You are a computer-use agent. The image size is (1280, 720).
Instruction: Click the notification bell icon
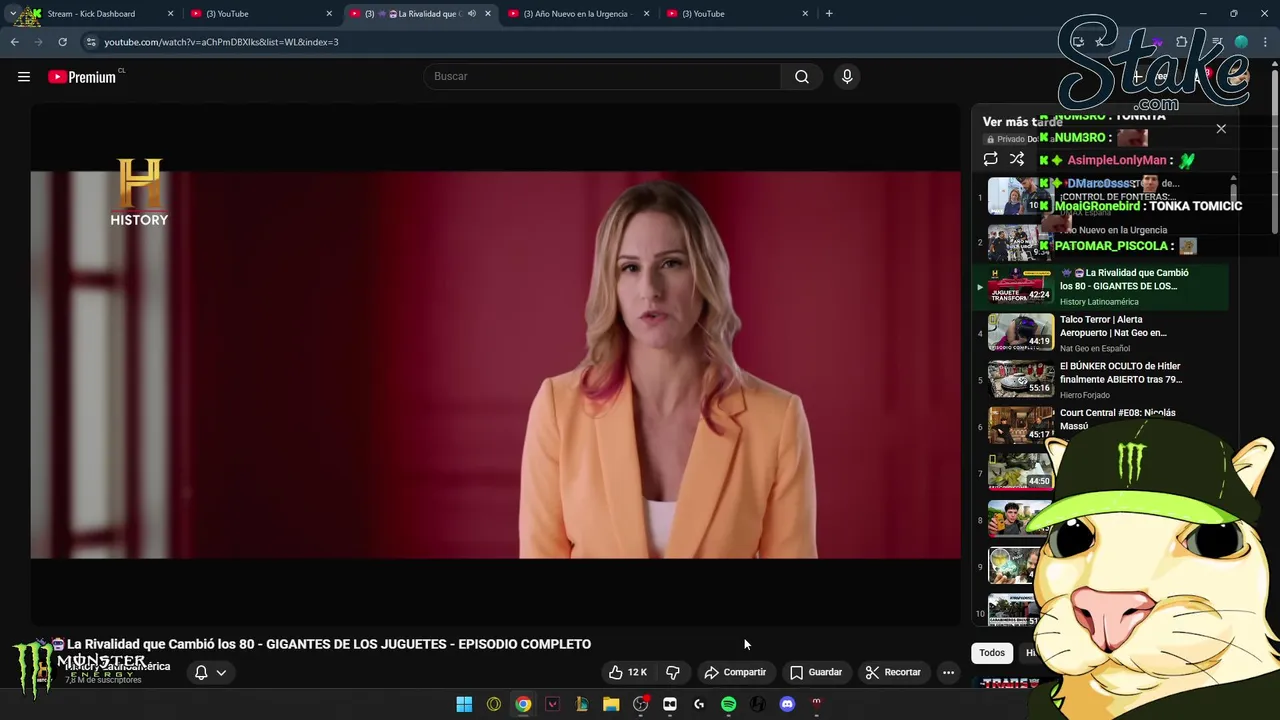coord(201,672)
